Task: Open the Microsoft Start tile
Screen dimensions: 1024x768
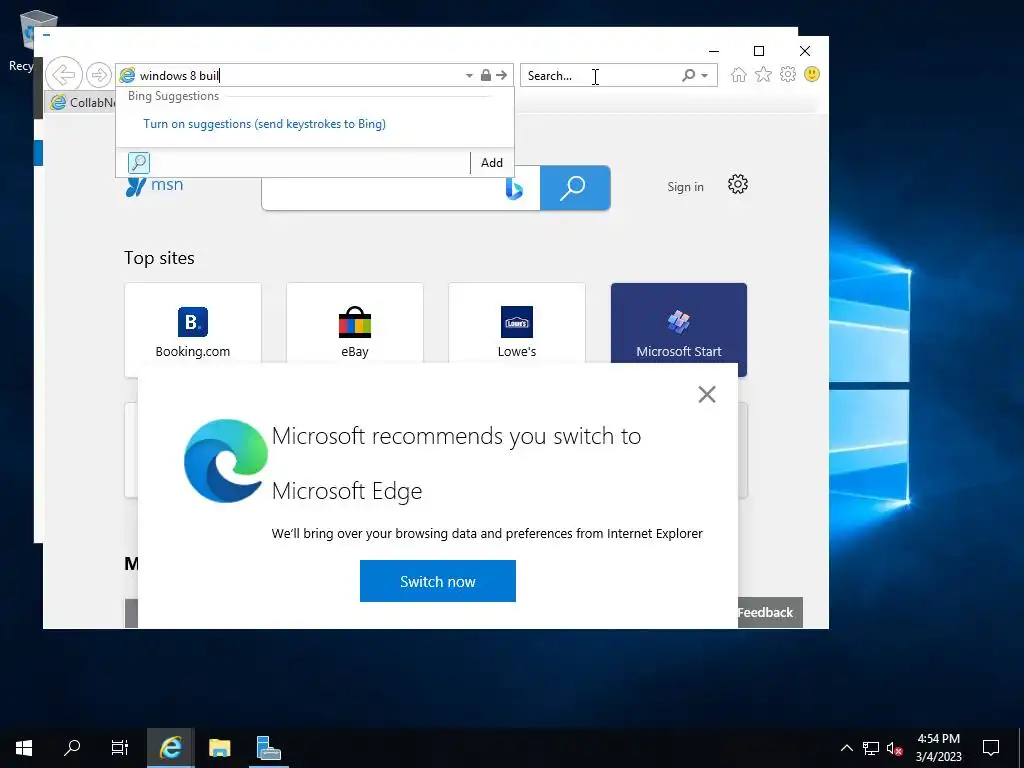Action: [679, 323]
